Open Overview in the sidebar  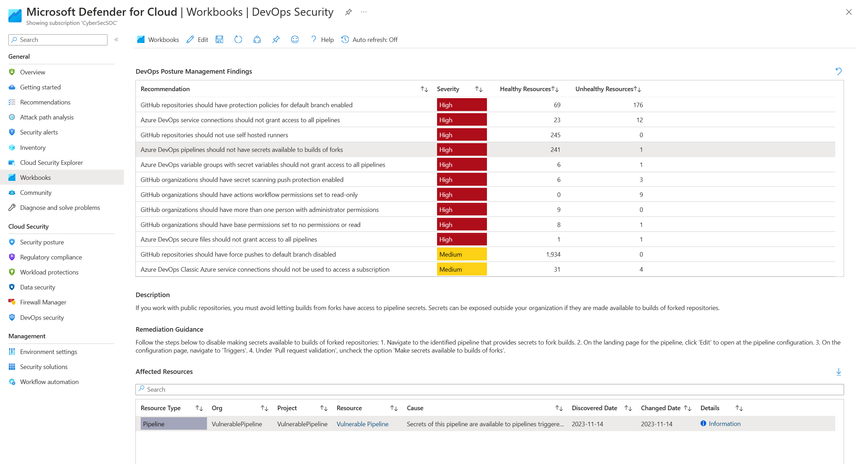tap(32, 72)
